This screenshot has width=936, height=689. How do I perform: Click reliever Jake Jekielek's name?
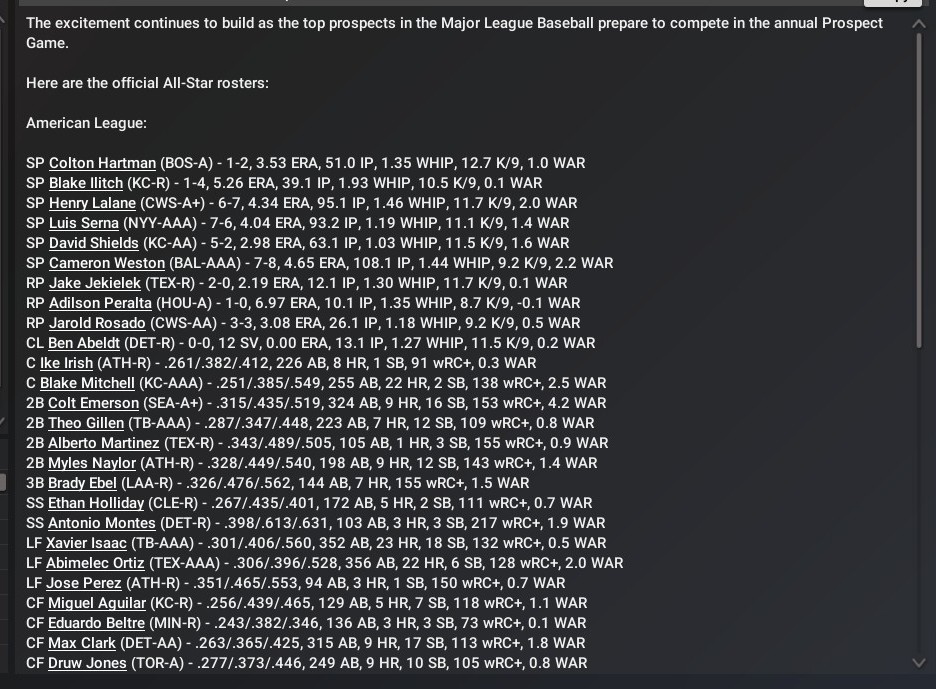pyautogui.click(x=95, y=283)
